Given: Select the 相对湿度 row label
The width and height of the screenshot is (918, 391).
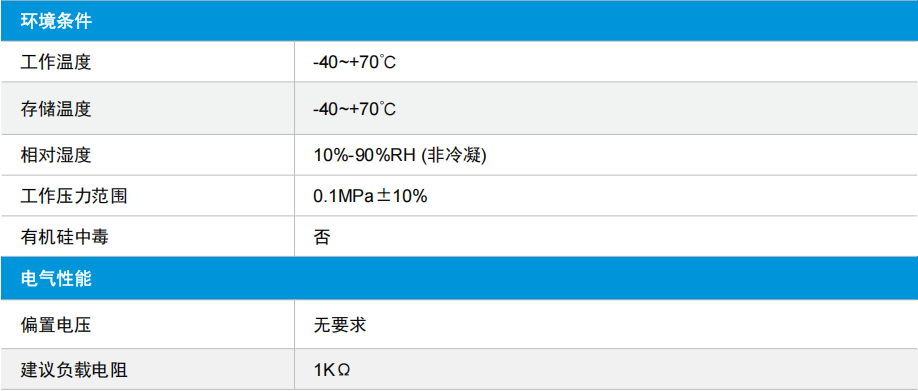Looking at the screenshot, I should 56,155.
